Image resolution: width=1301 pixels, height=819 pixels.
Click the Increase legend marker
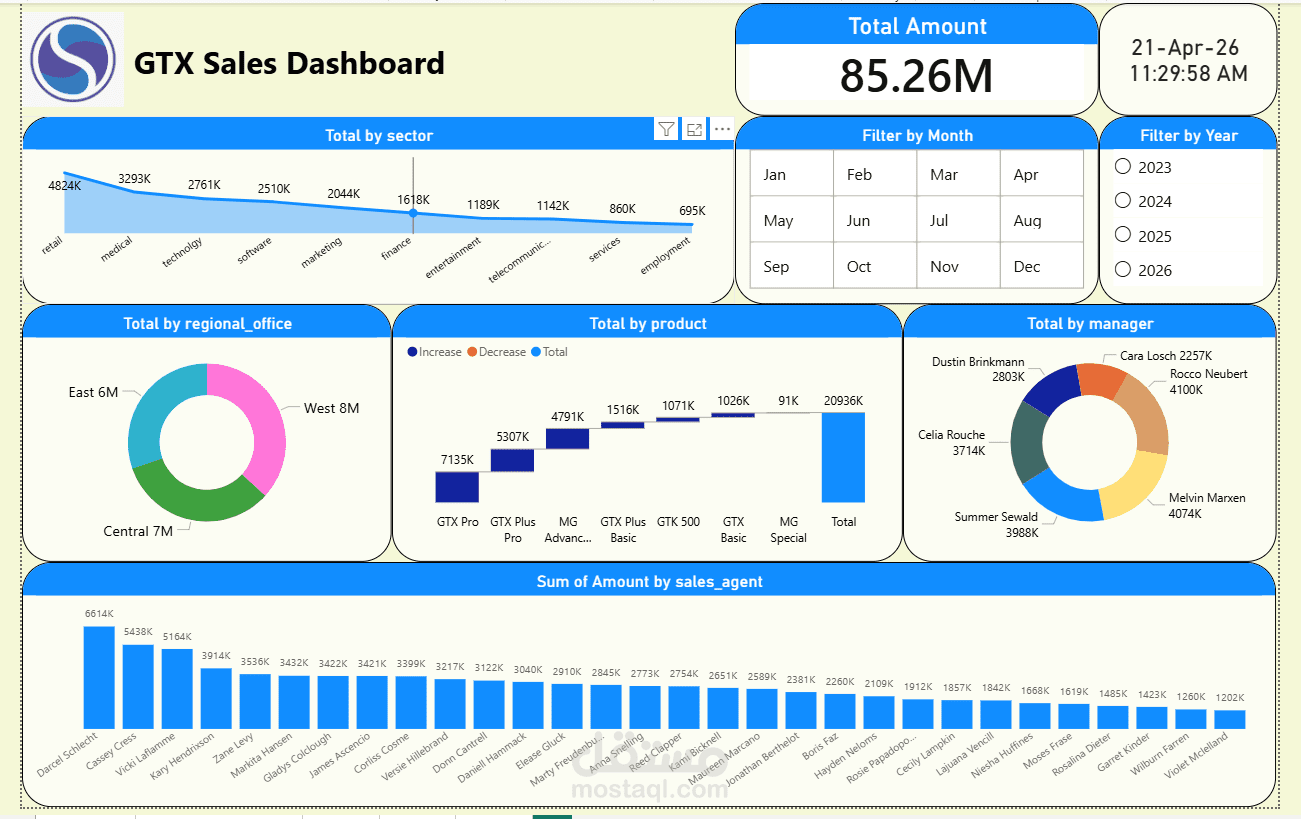412,352
